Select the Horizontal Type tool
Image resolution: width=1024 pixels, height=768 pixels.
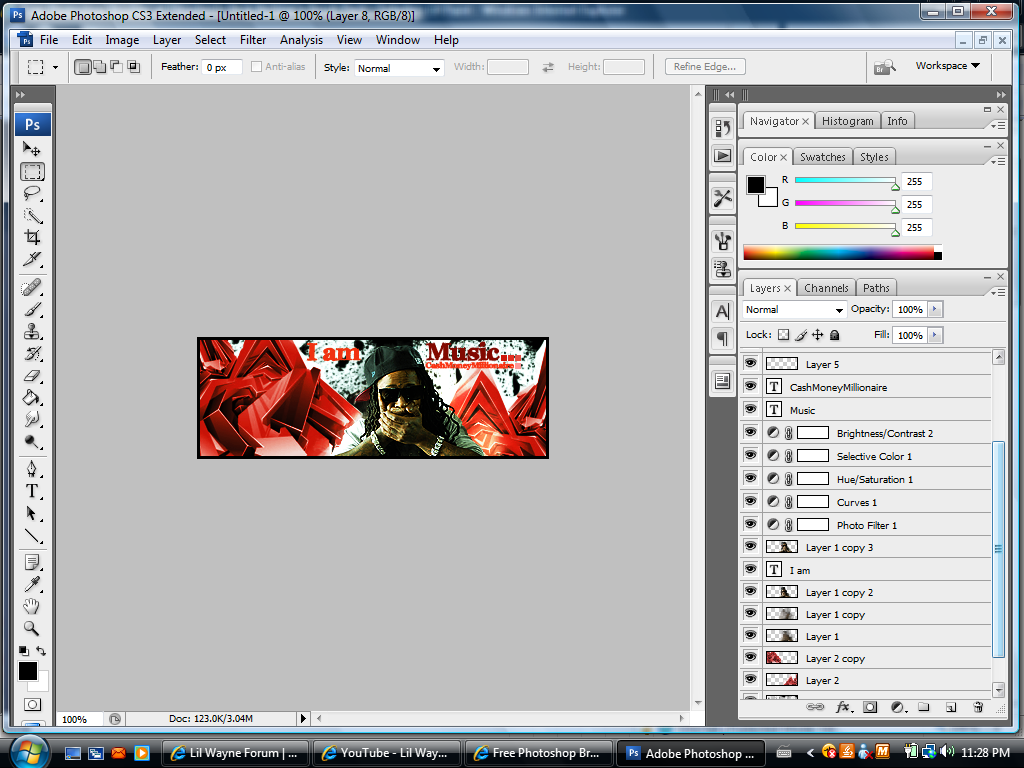tap(31, 491)
